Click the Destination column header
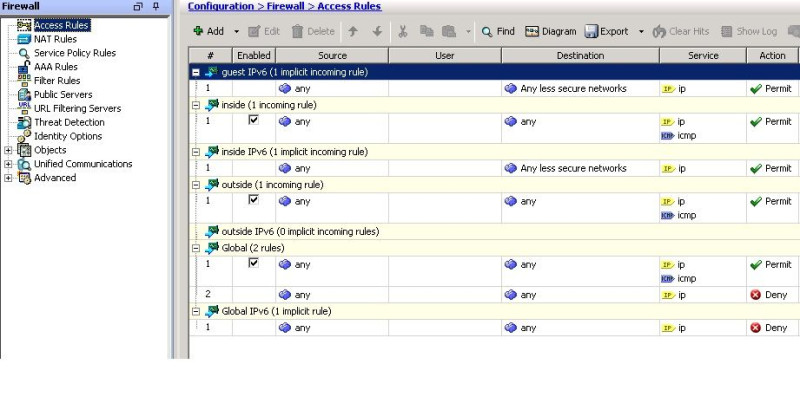 580,56
